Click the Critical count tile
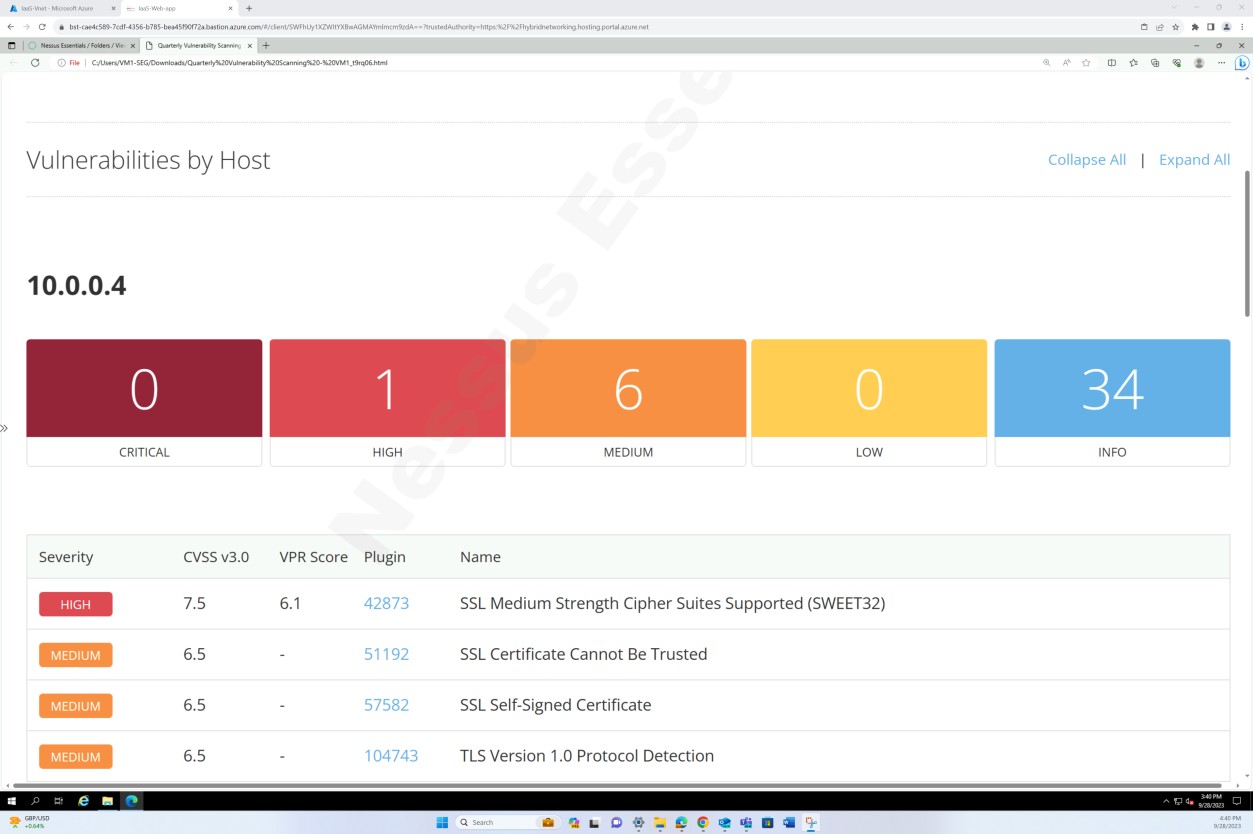Viewport: 1253px width, 834px height. [x=144, y=403]
